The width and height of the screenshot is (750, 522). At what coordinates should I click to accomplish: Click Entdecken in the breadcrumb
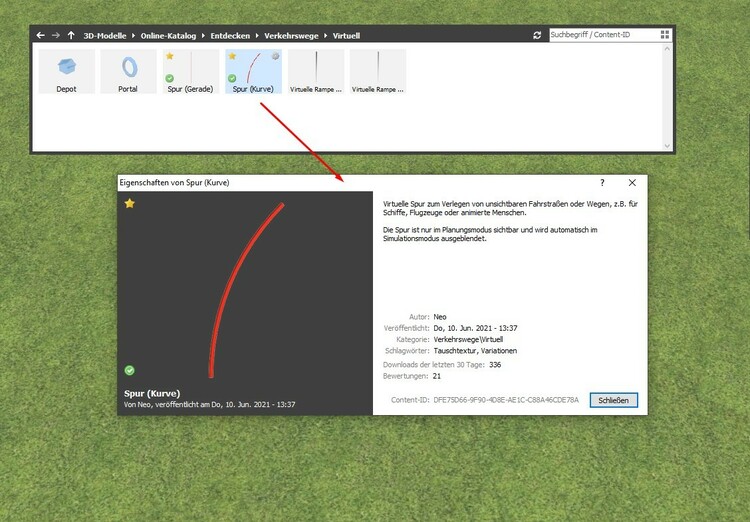(230, 36)
